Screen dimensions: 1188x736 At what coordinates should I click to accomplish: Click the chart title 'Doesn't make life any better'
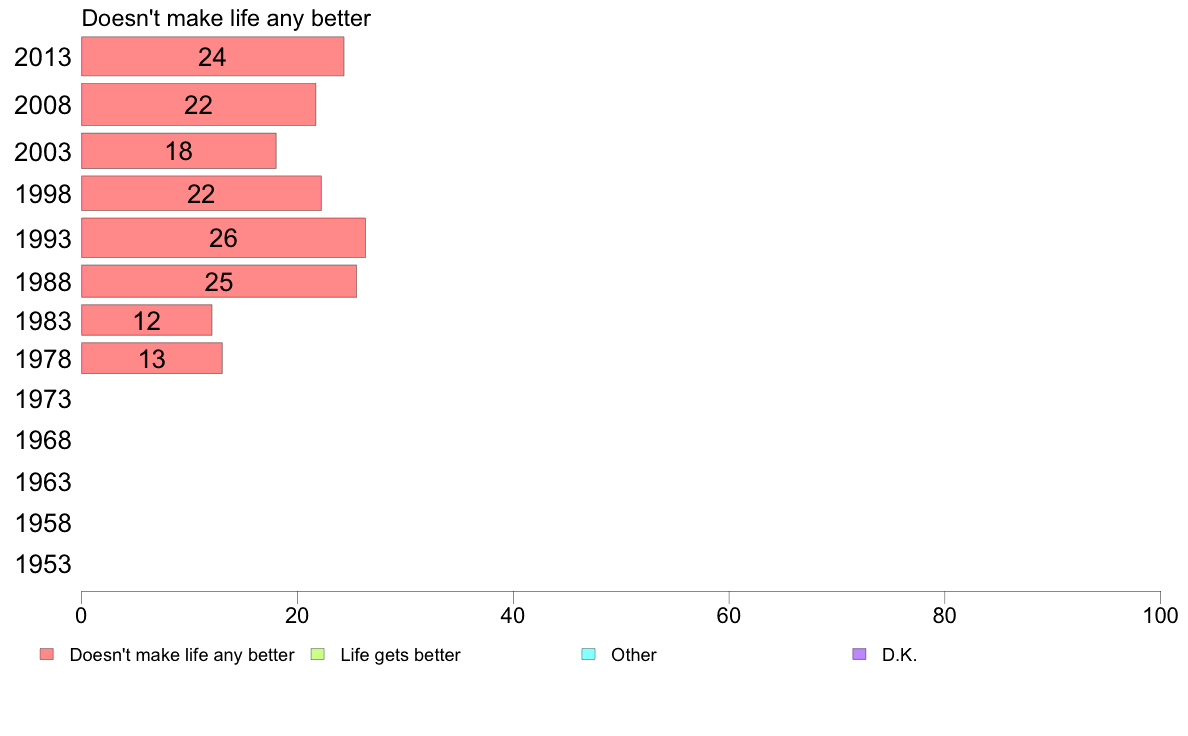coord(227,18)
